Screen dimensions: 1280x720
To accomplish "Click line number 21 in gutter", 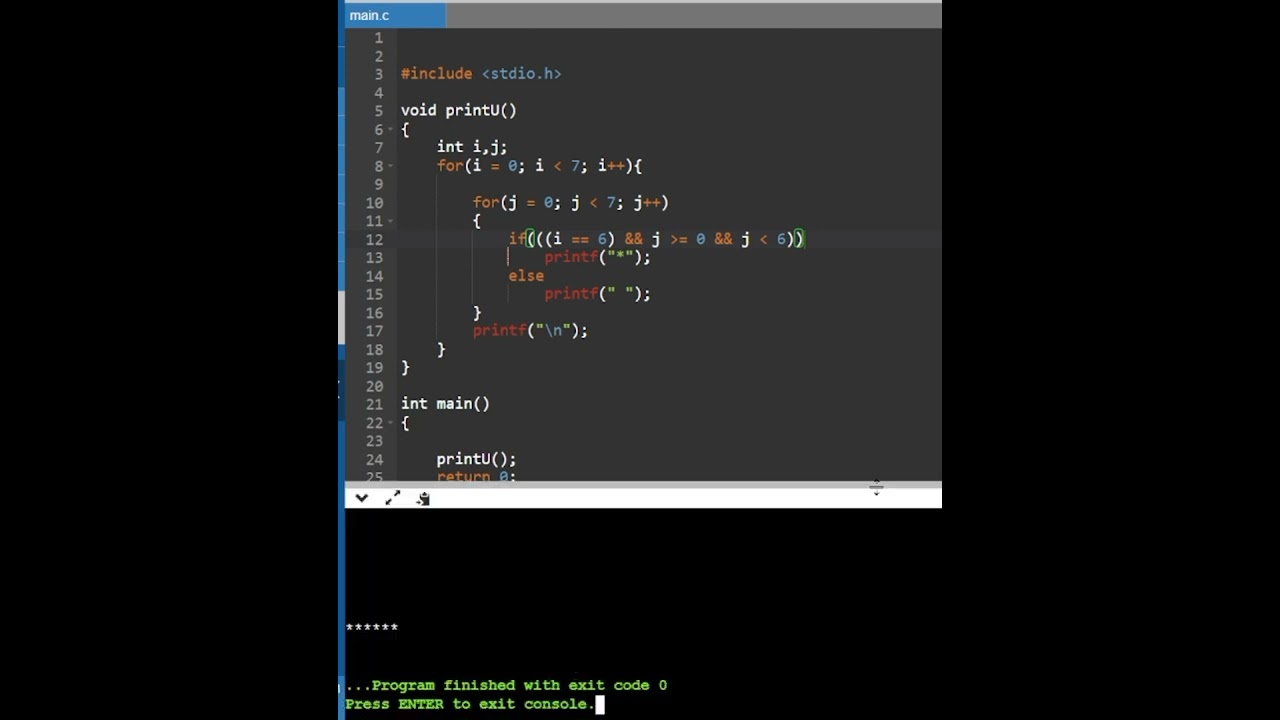I will (374, 405).
